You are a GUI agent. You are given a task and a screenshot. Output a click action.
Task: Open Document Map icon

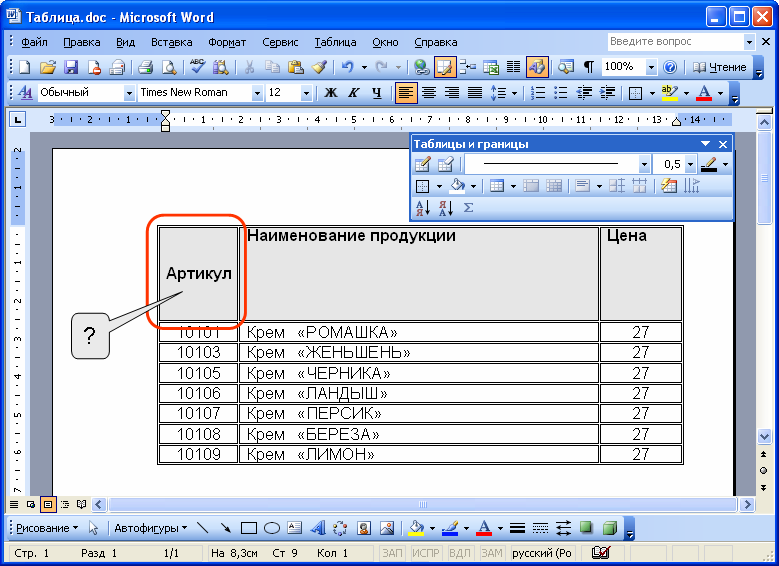pyautogui.click(x=566, y=67)
